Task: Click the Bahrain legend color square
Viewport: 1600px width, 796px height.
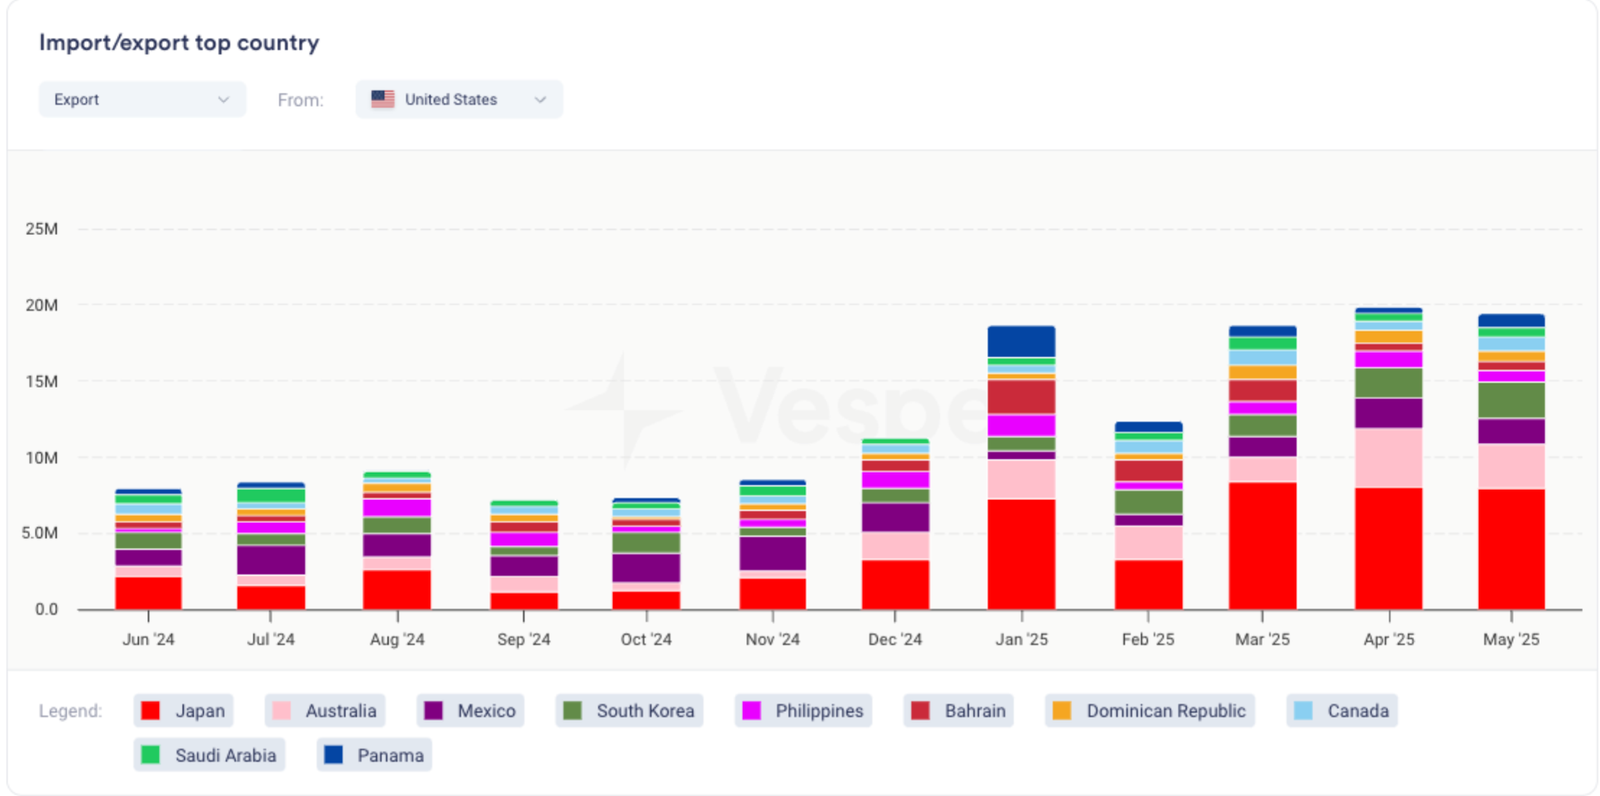Action: click(x=921, y=711)
